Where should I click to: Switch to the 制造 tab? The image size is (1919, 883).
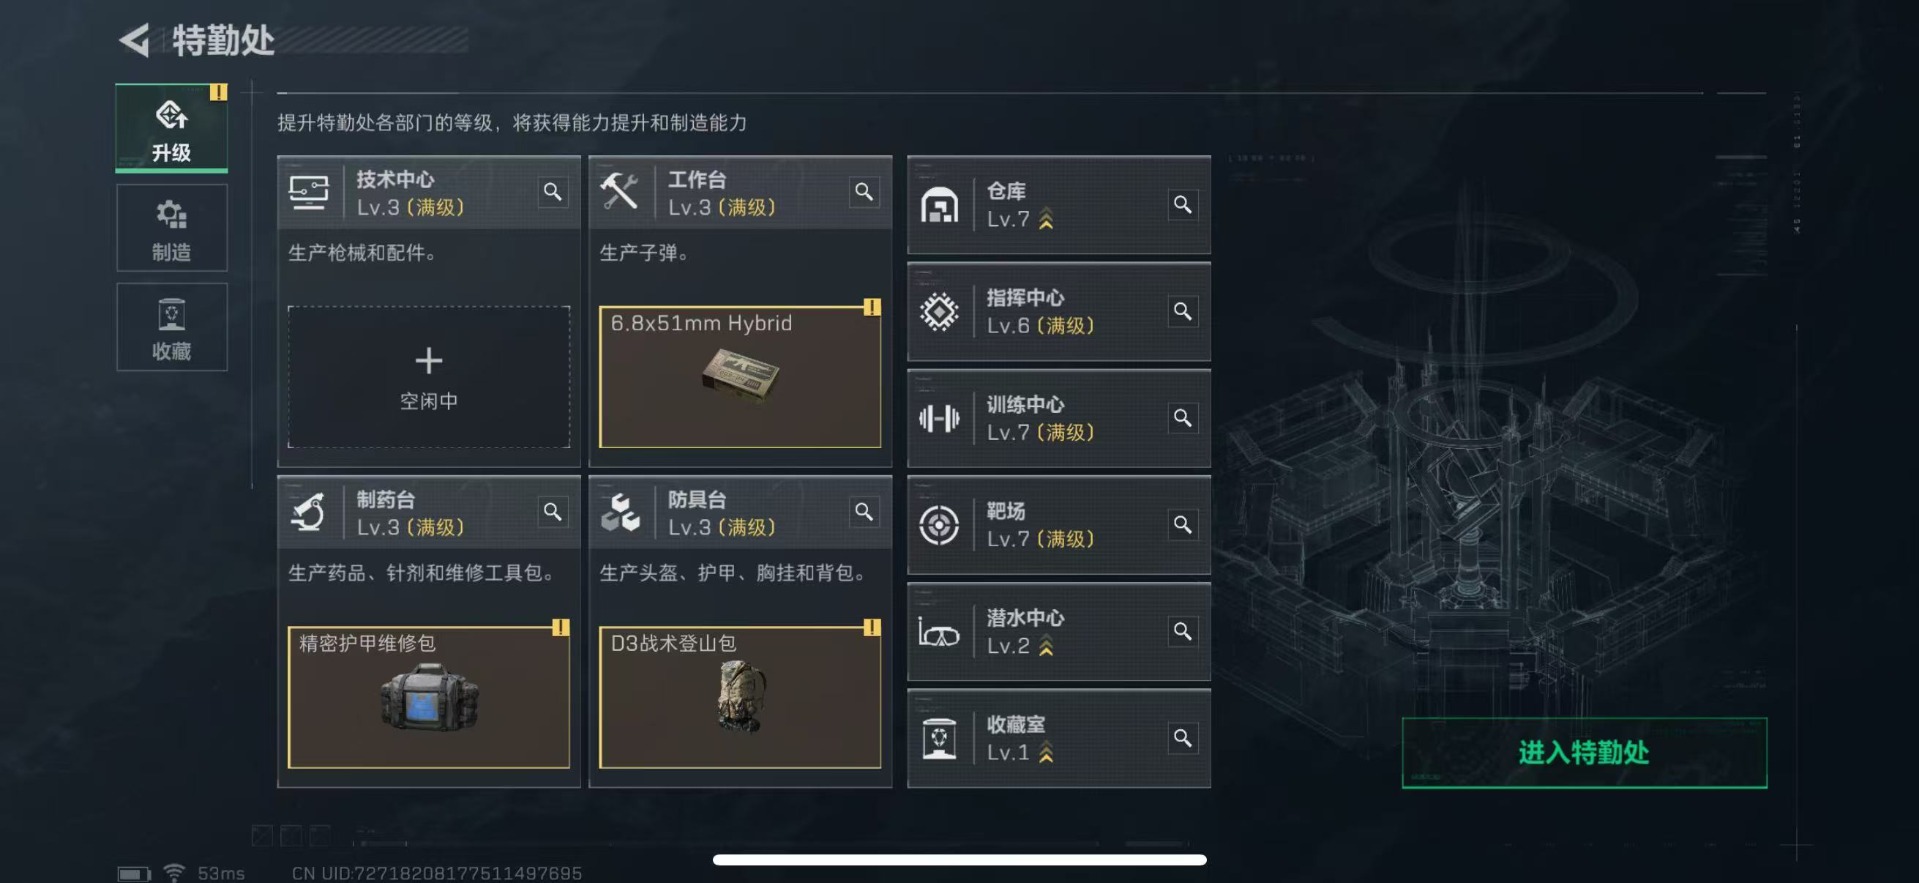tap(172, 228)
